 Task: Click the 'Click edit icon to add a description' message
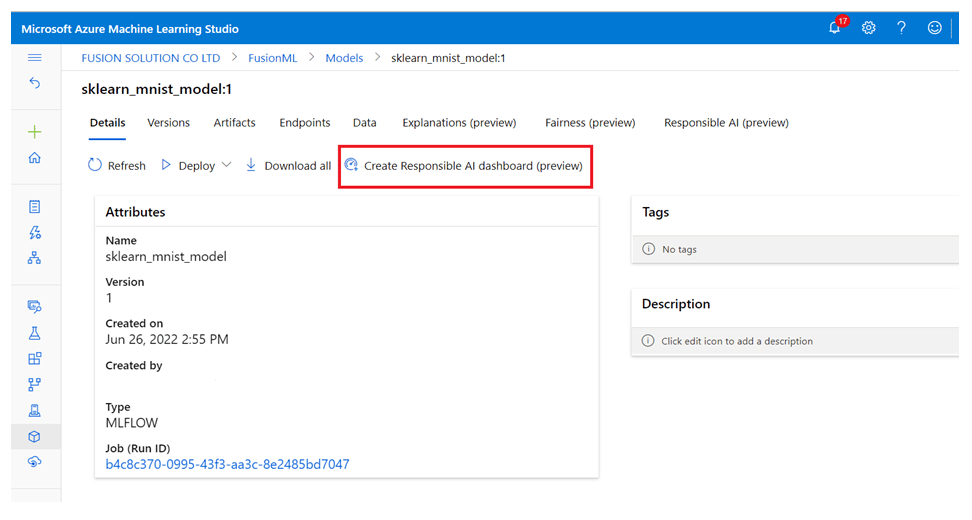pyautogui.click(x=727, y=341)
